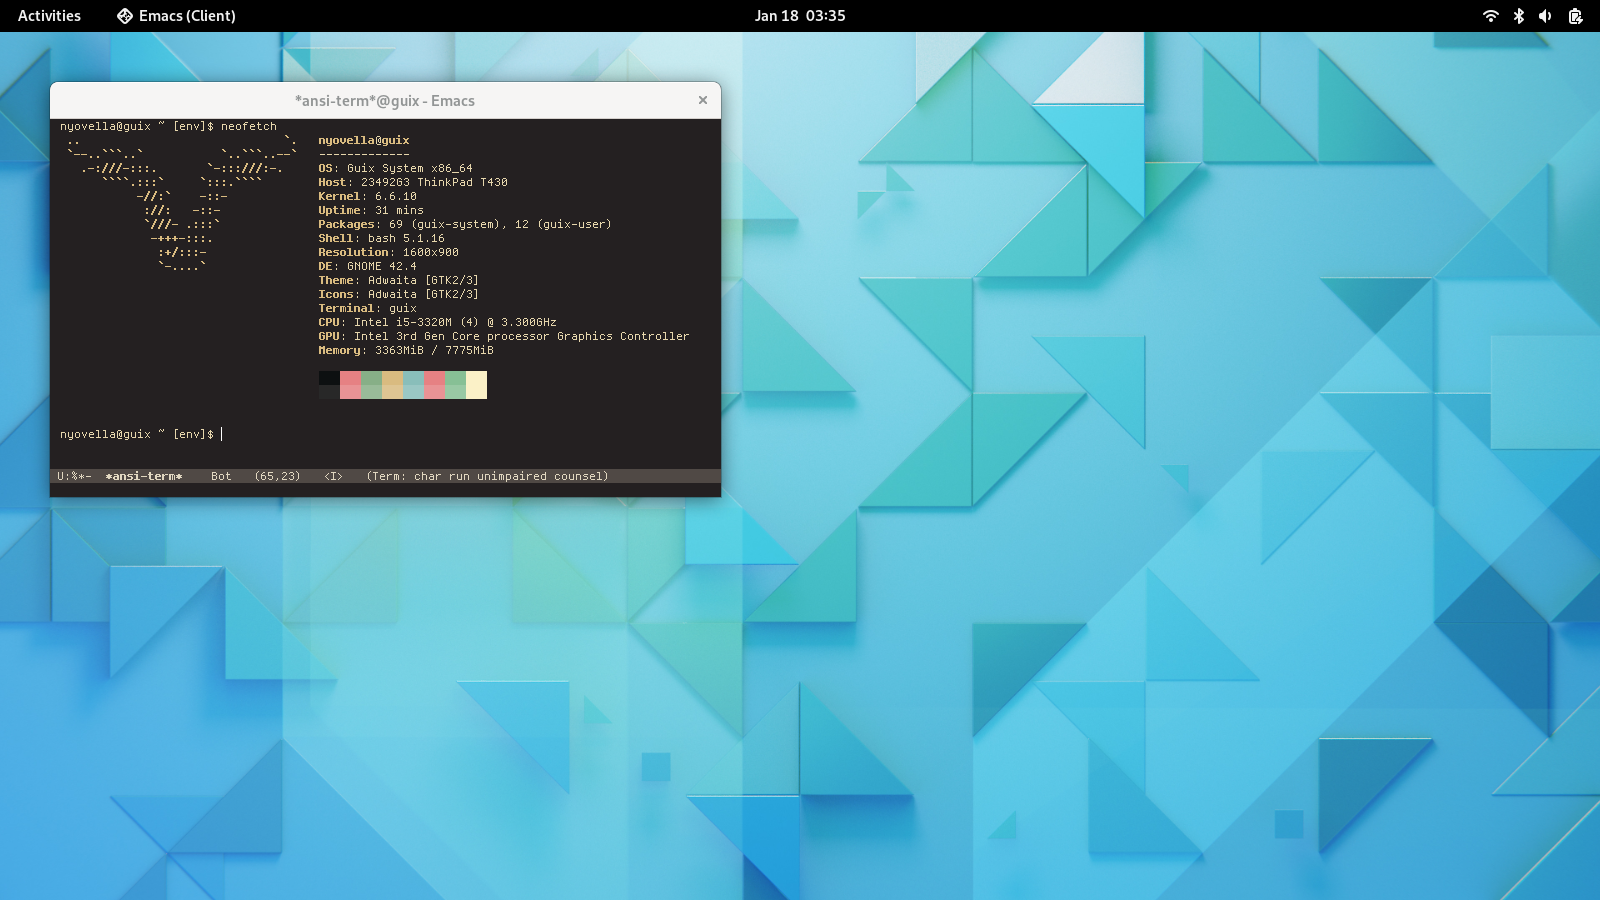1600x900 pixels.
Task: Click the *ansi-term* buffer name in mode line
Action: click(144, 476)
